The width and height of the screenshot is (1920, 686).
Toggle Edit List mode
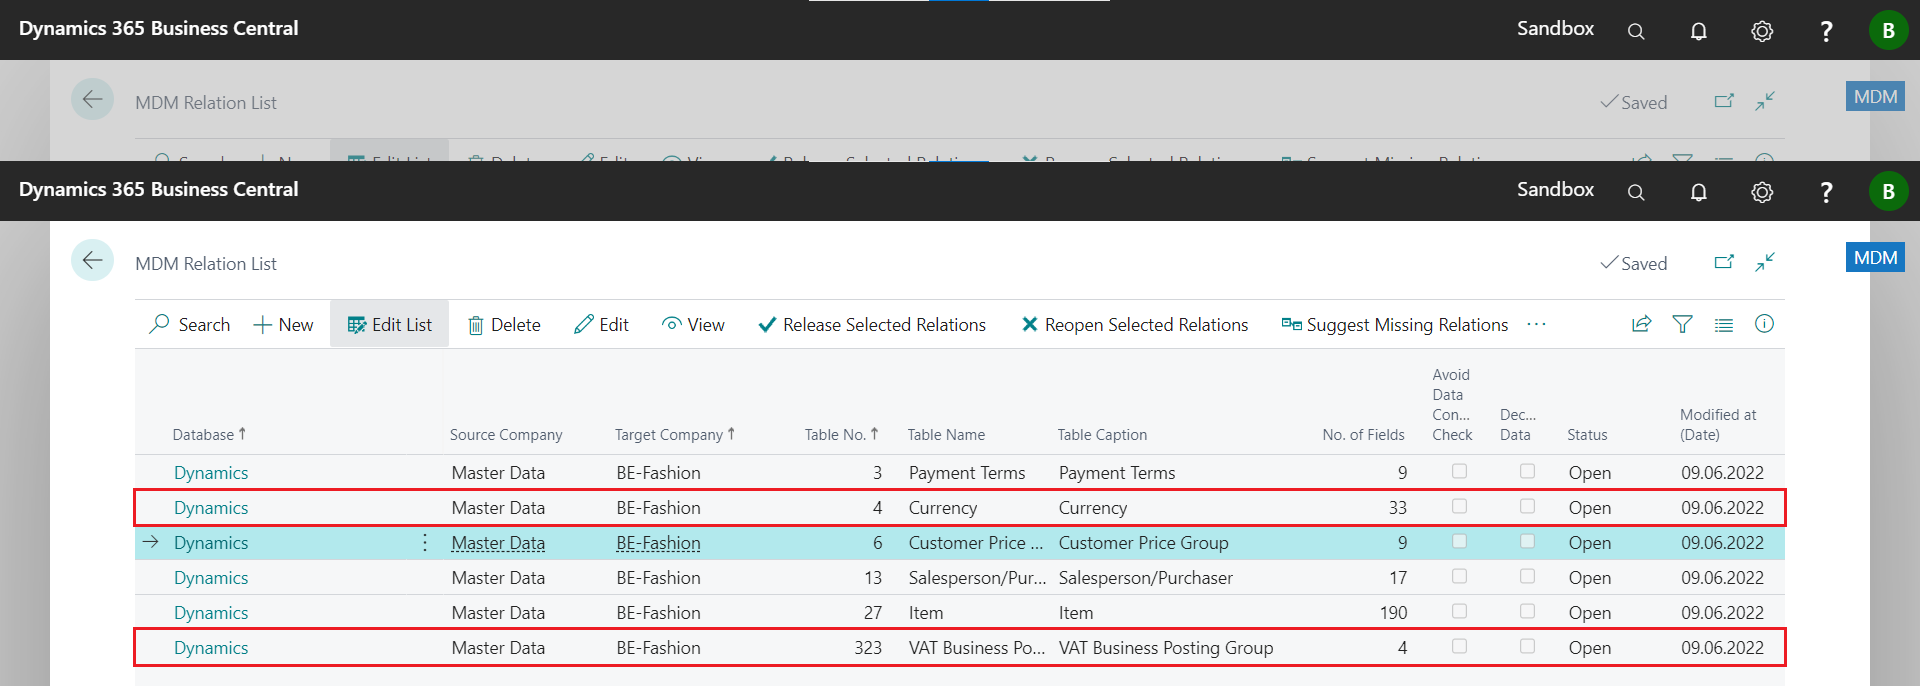click(390, 325)
